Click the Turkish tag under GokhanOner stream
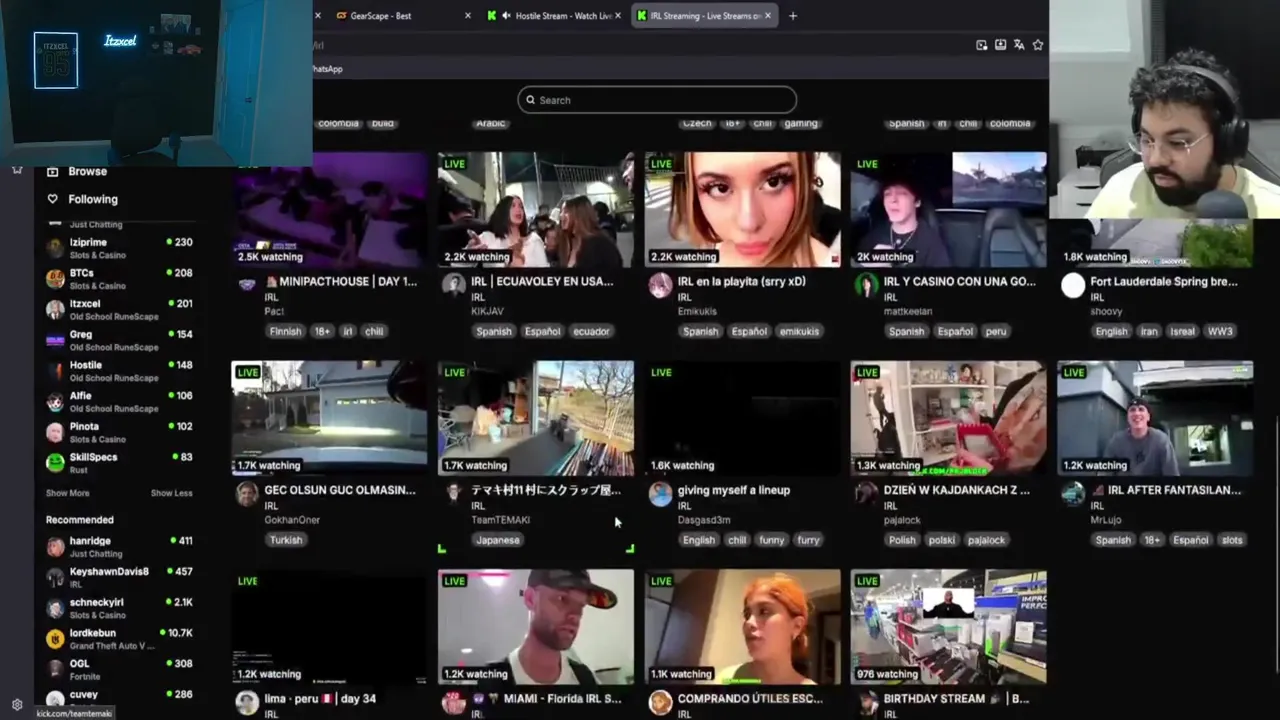The image size is (1280, 720). click(285, 540)
